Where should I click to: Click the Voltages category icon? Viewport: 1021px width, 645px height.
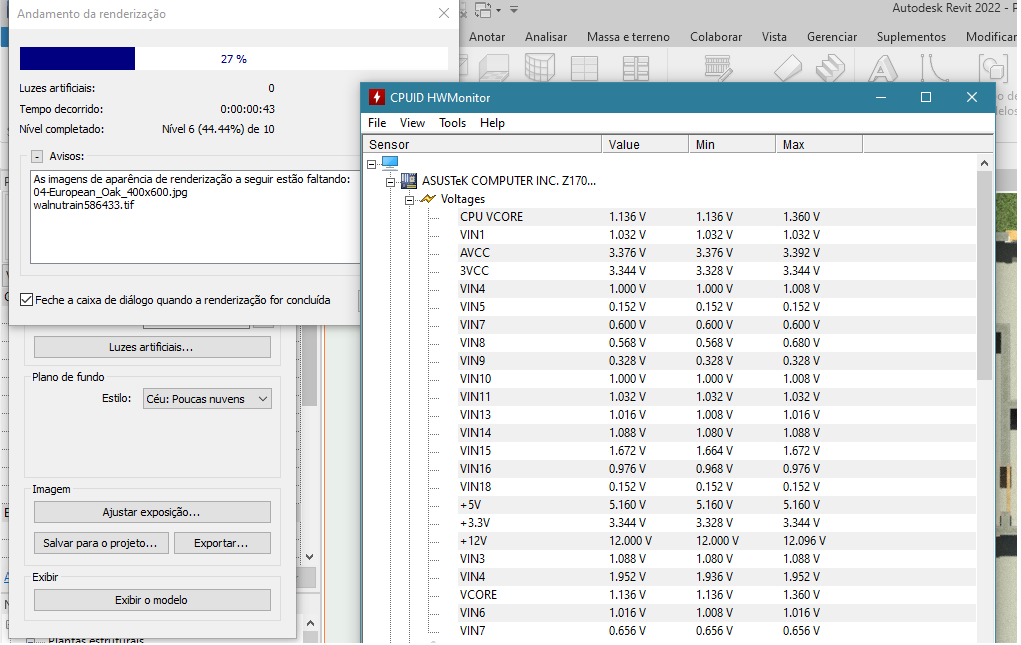[x=428, y=199]
